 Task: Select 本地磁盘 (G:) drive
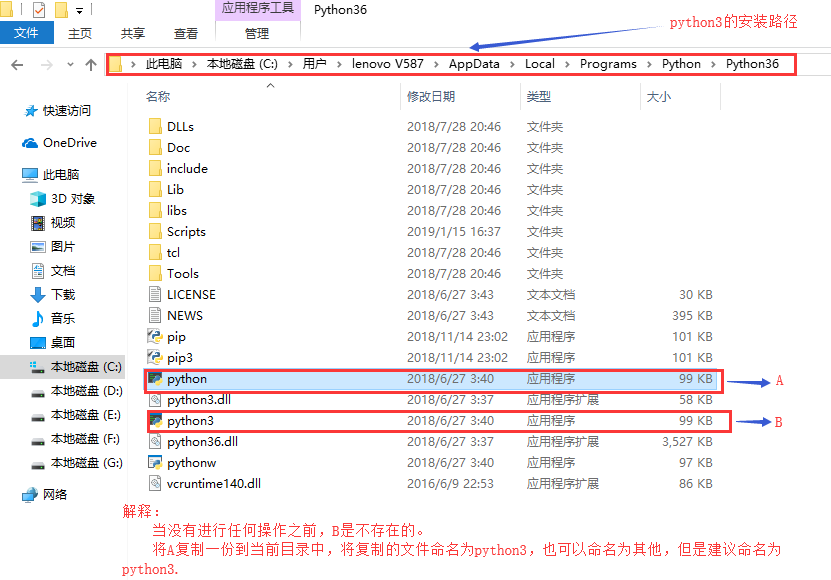(76, 463)
